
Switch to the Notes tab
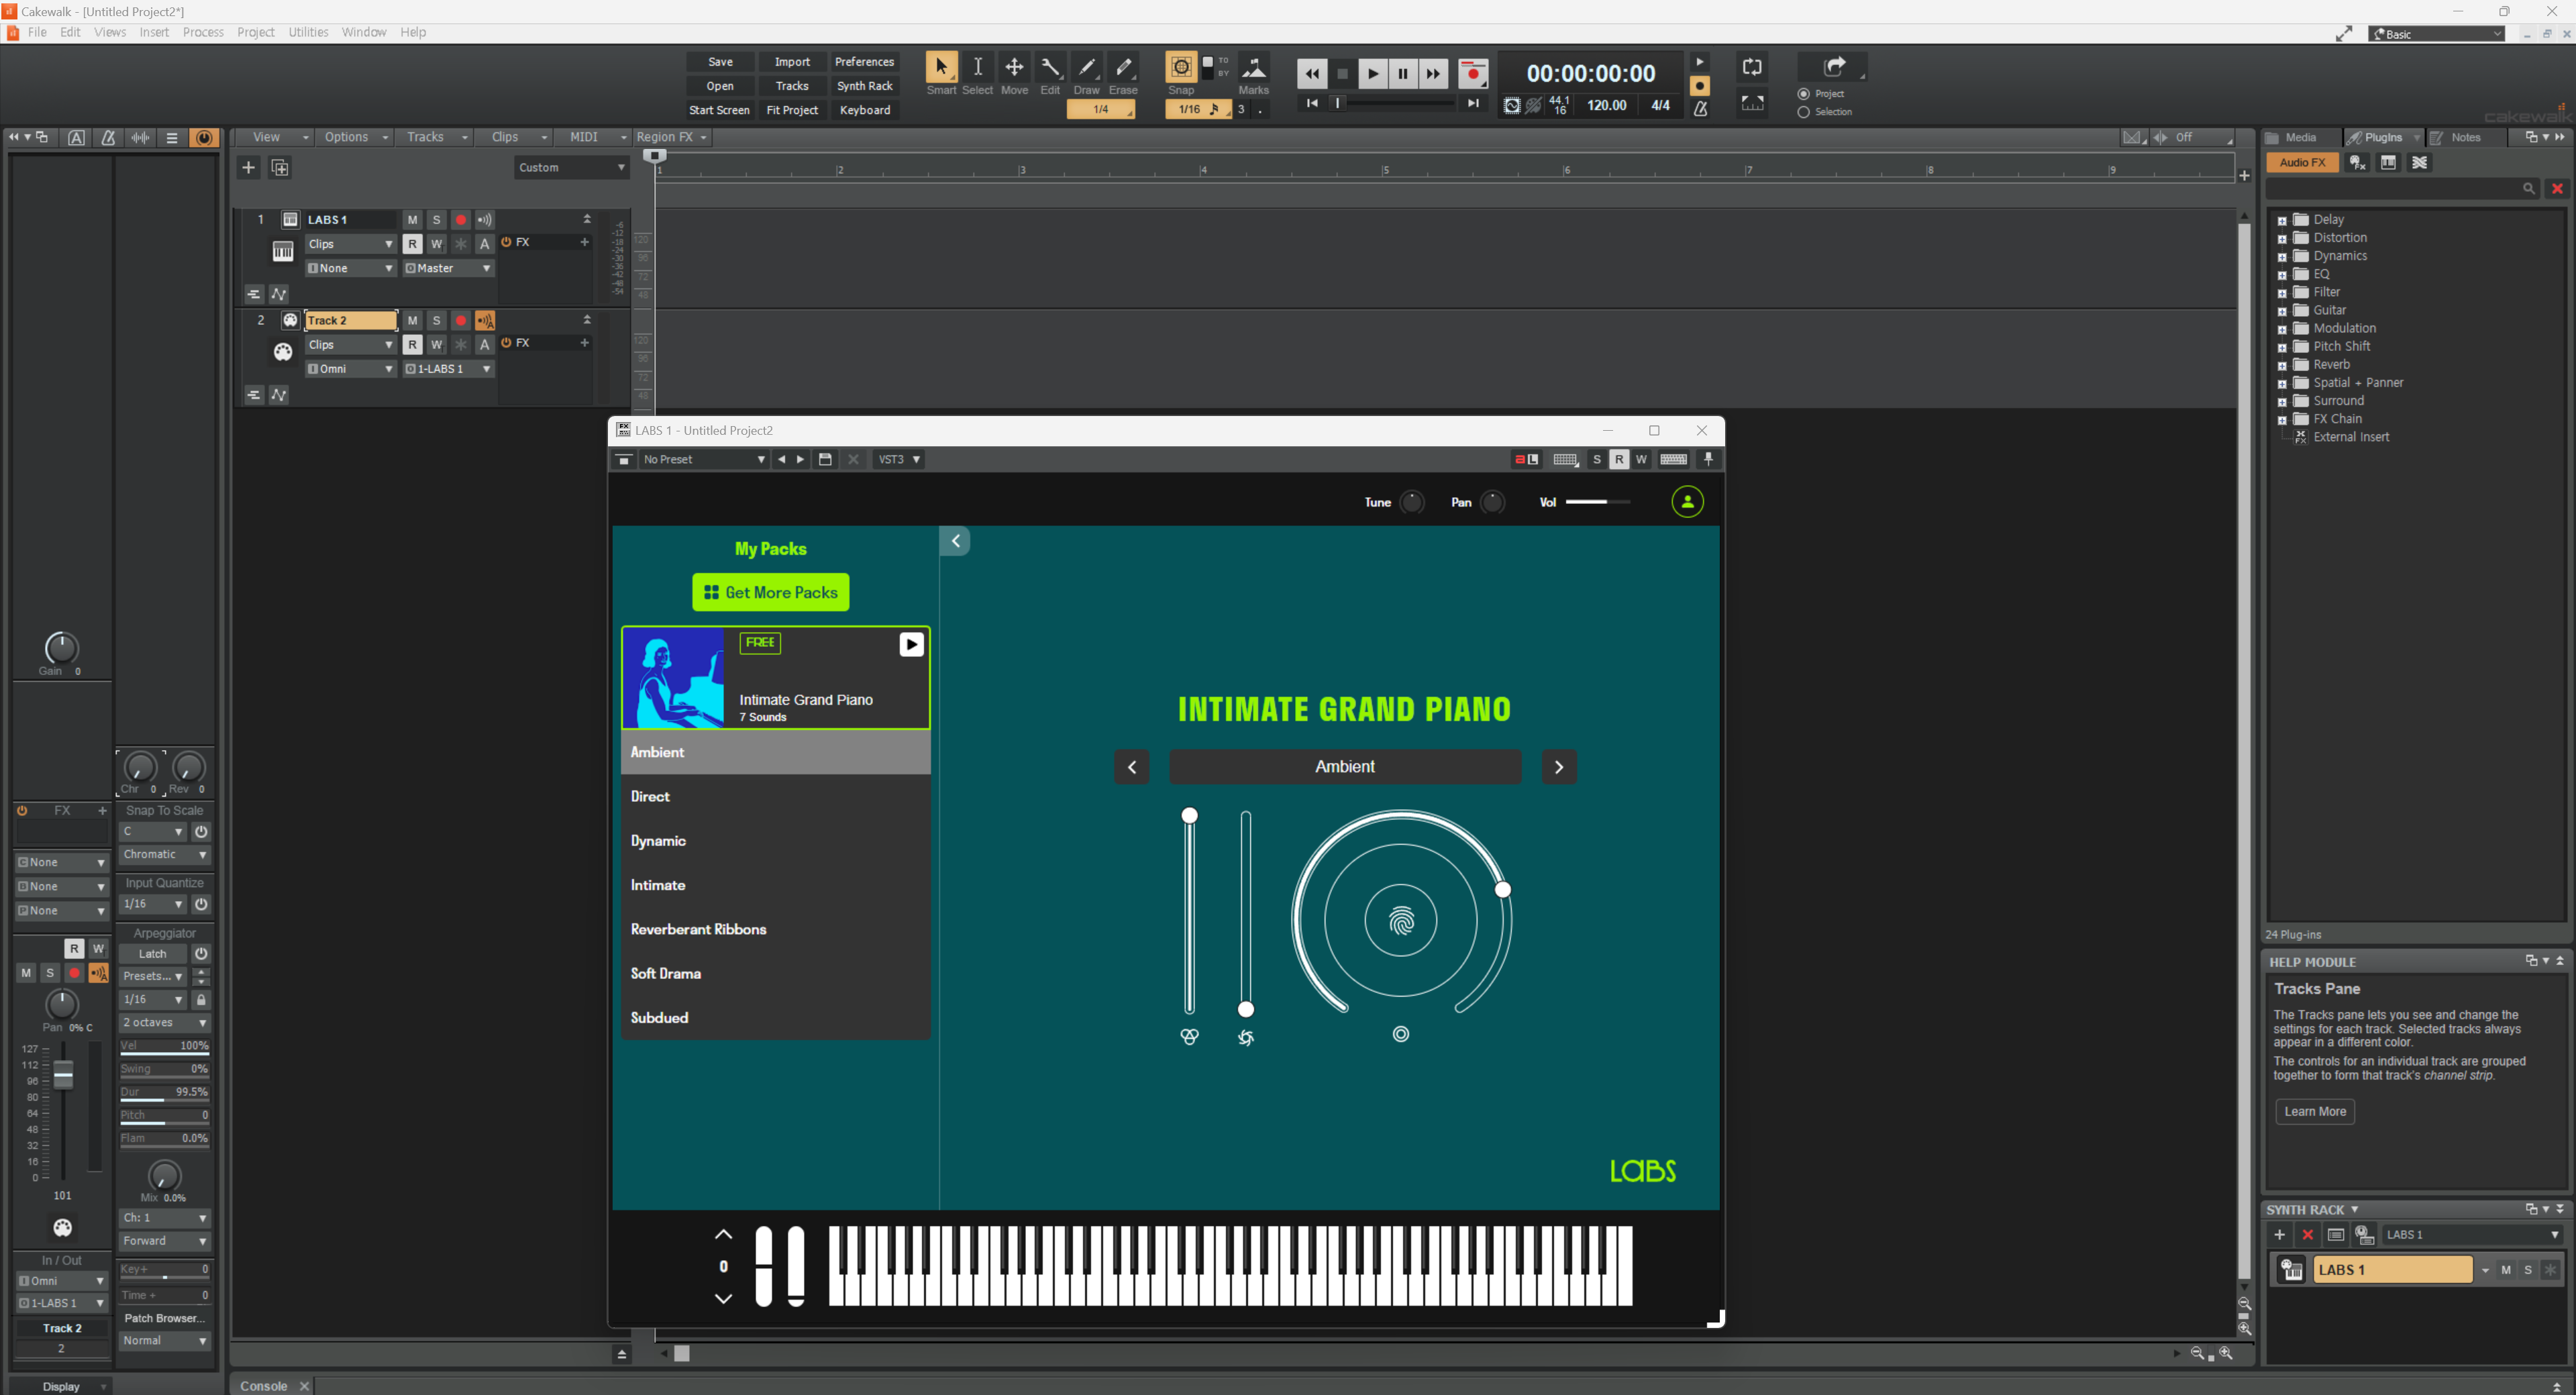[x=2464, y=138]
